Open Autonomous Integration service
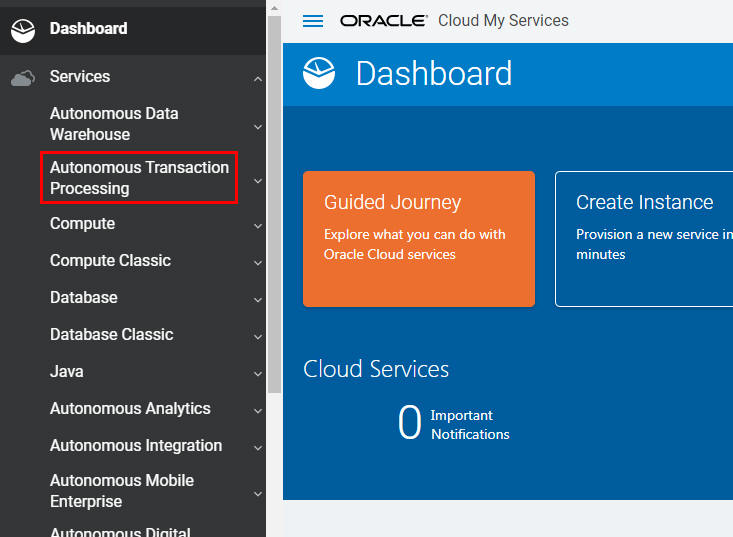The width and height of the screenshot is (733, 537). point(136,446)
